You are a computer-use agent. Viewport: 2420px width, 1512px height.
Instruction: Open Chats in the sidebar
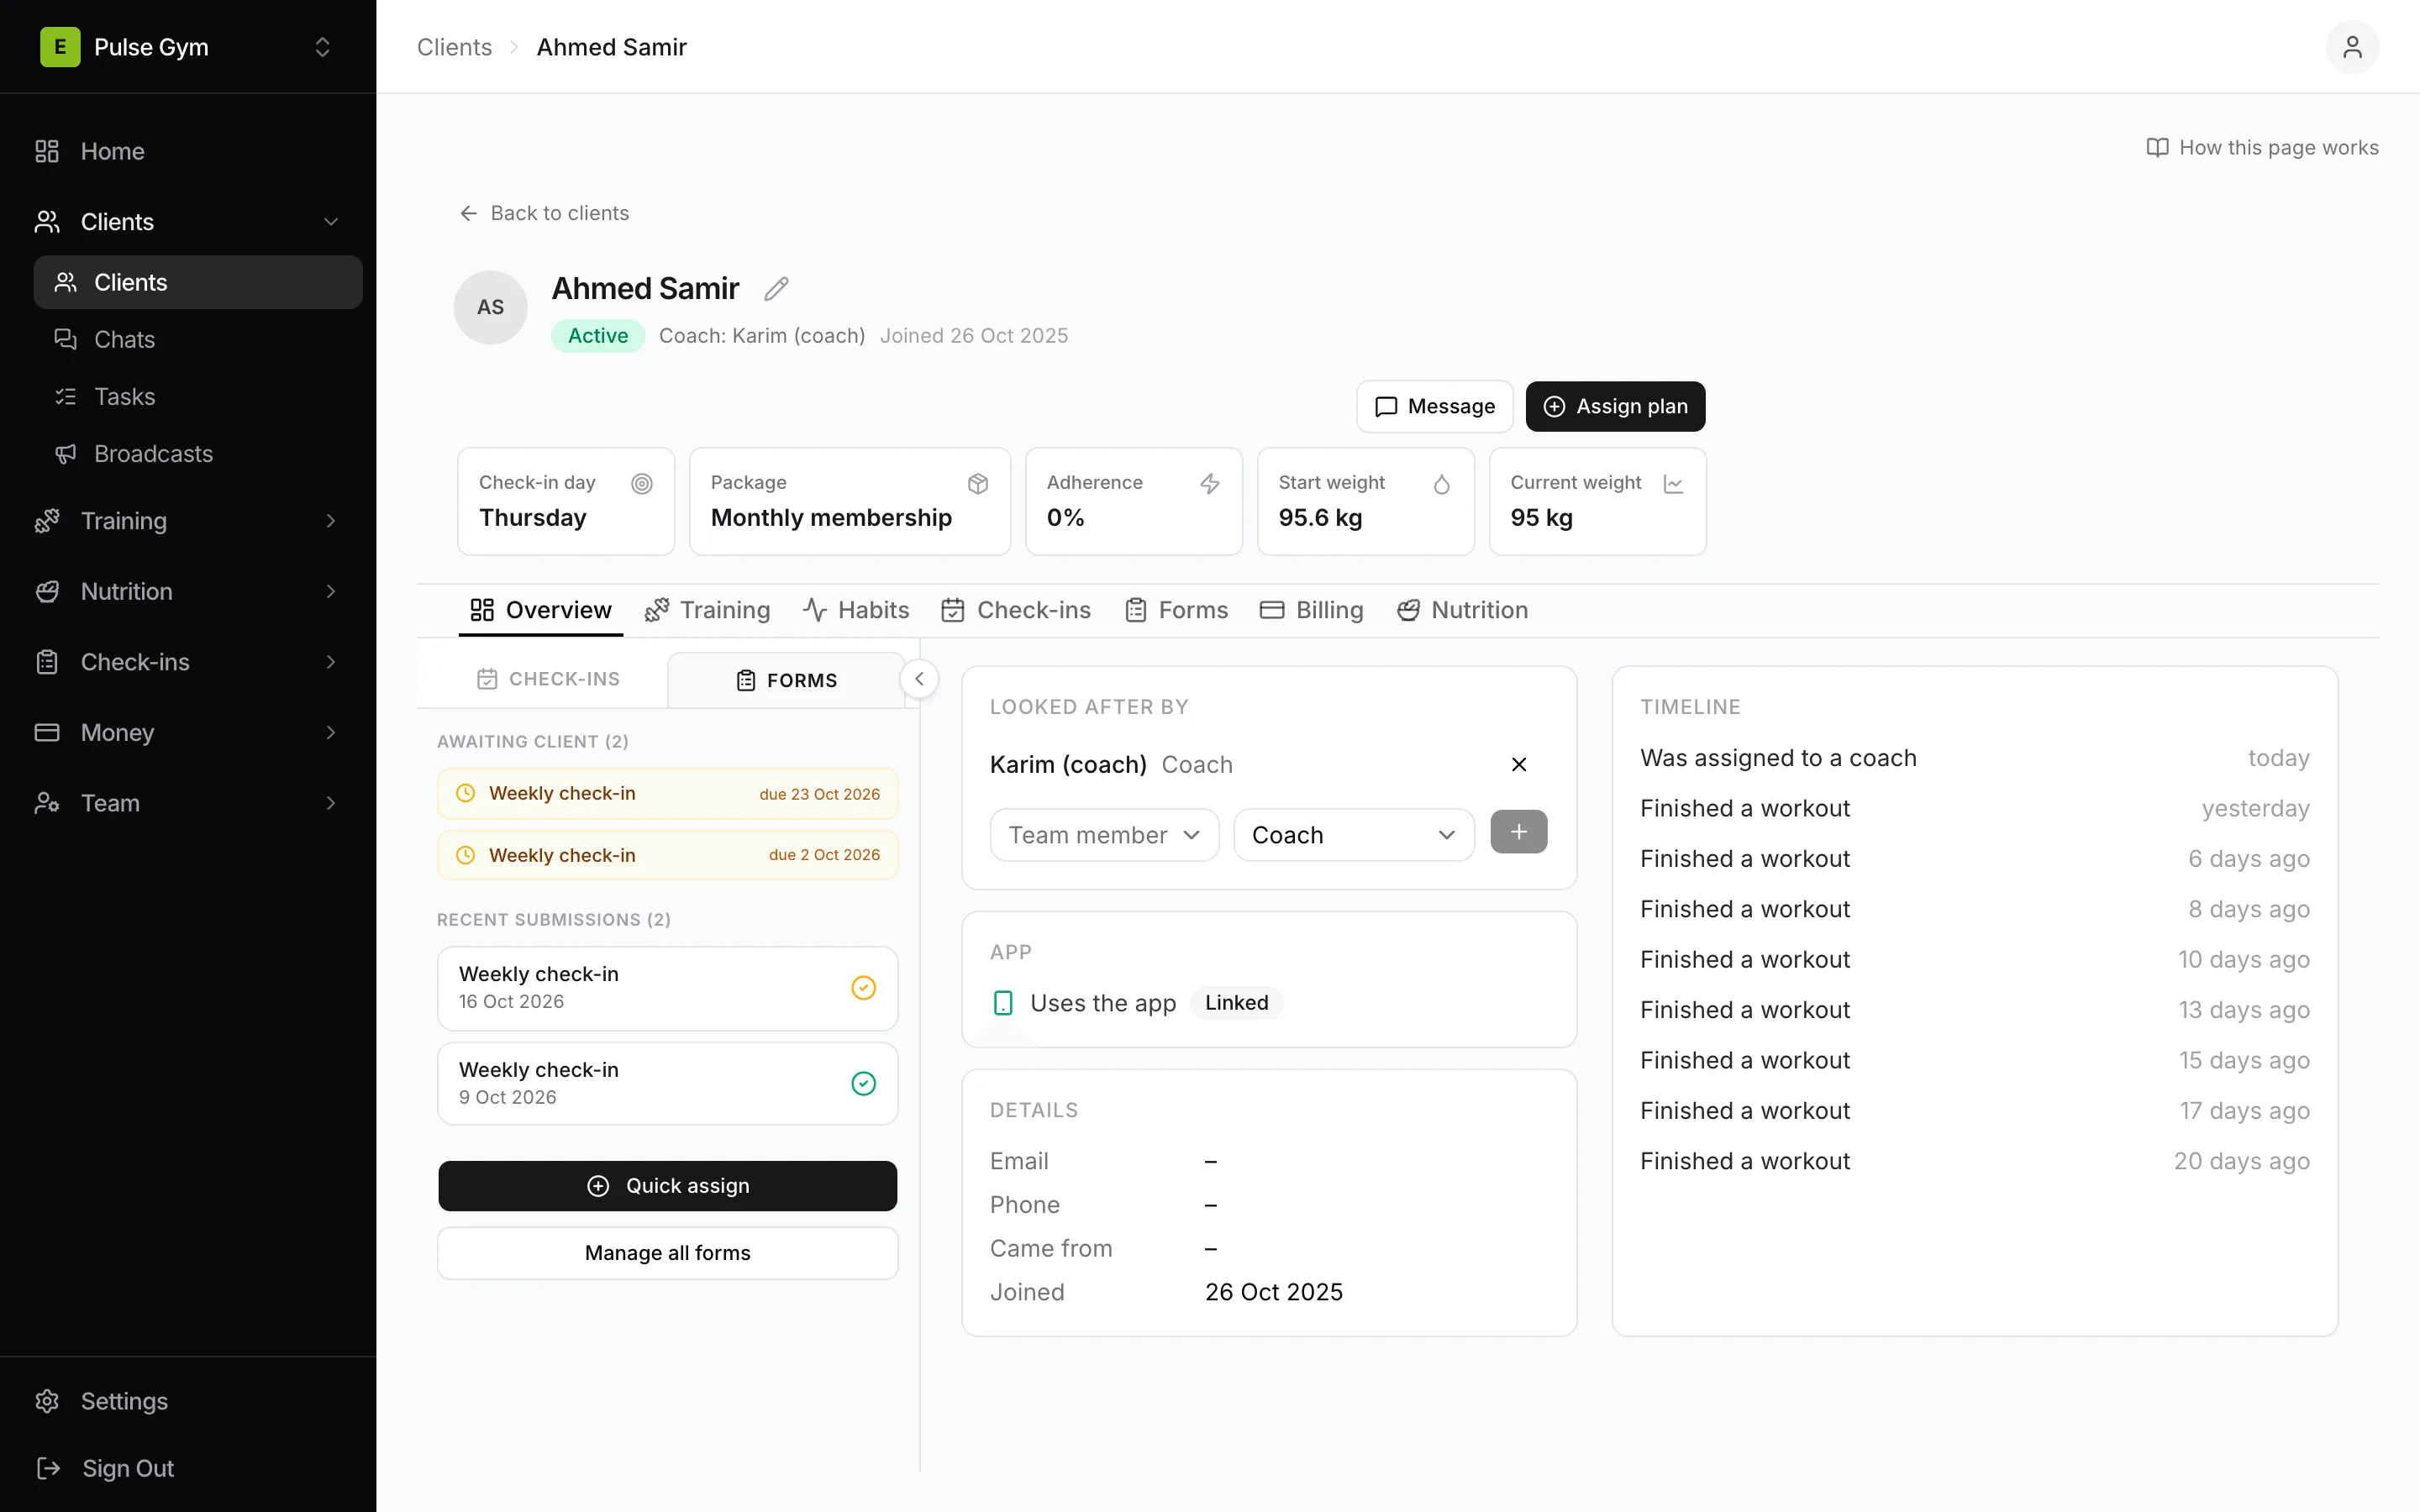click(198, 340)
